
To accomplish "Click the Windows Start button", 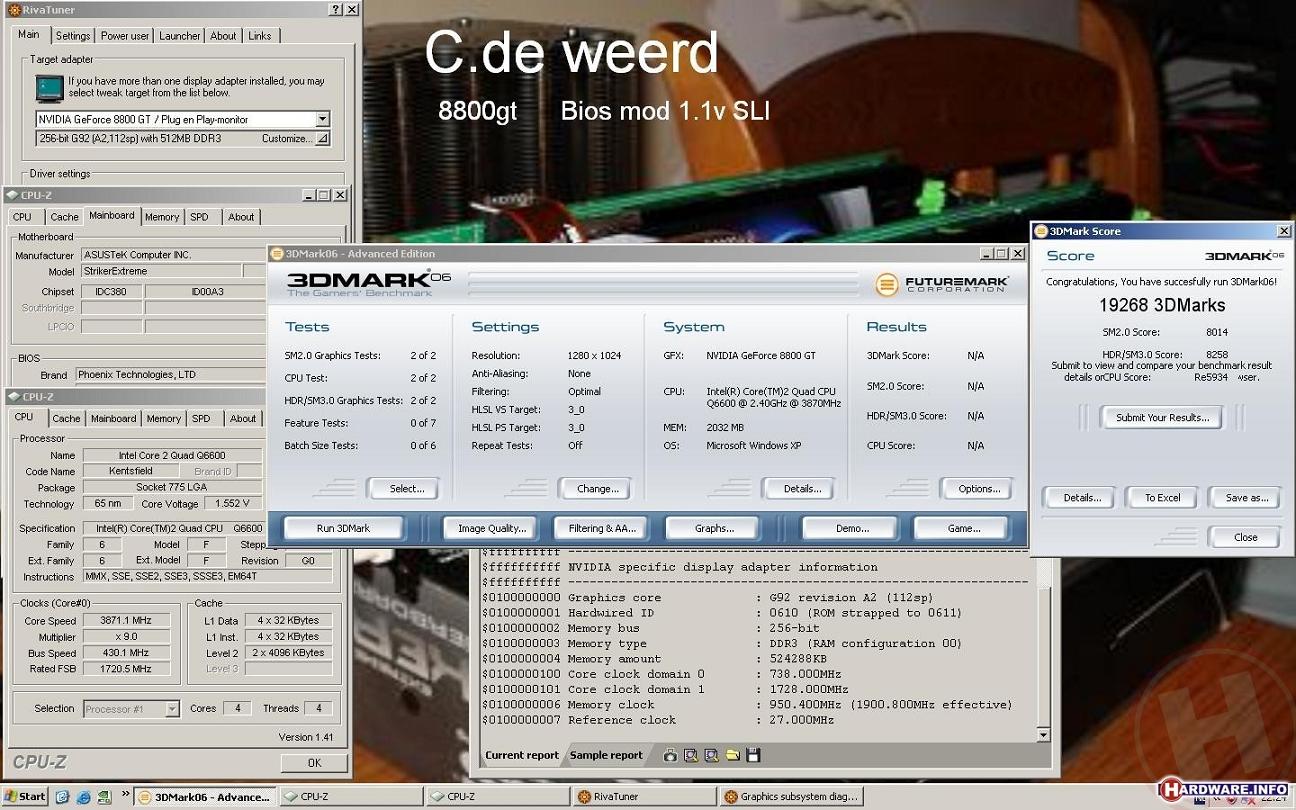I will point(25,797).
